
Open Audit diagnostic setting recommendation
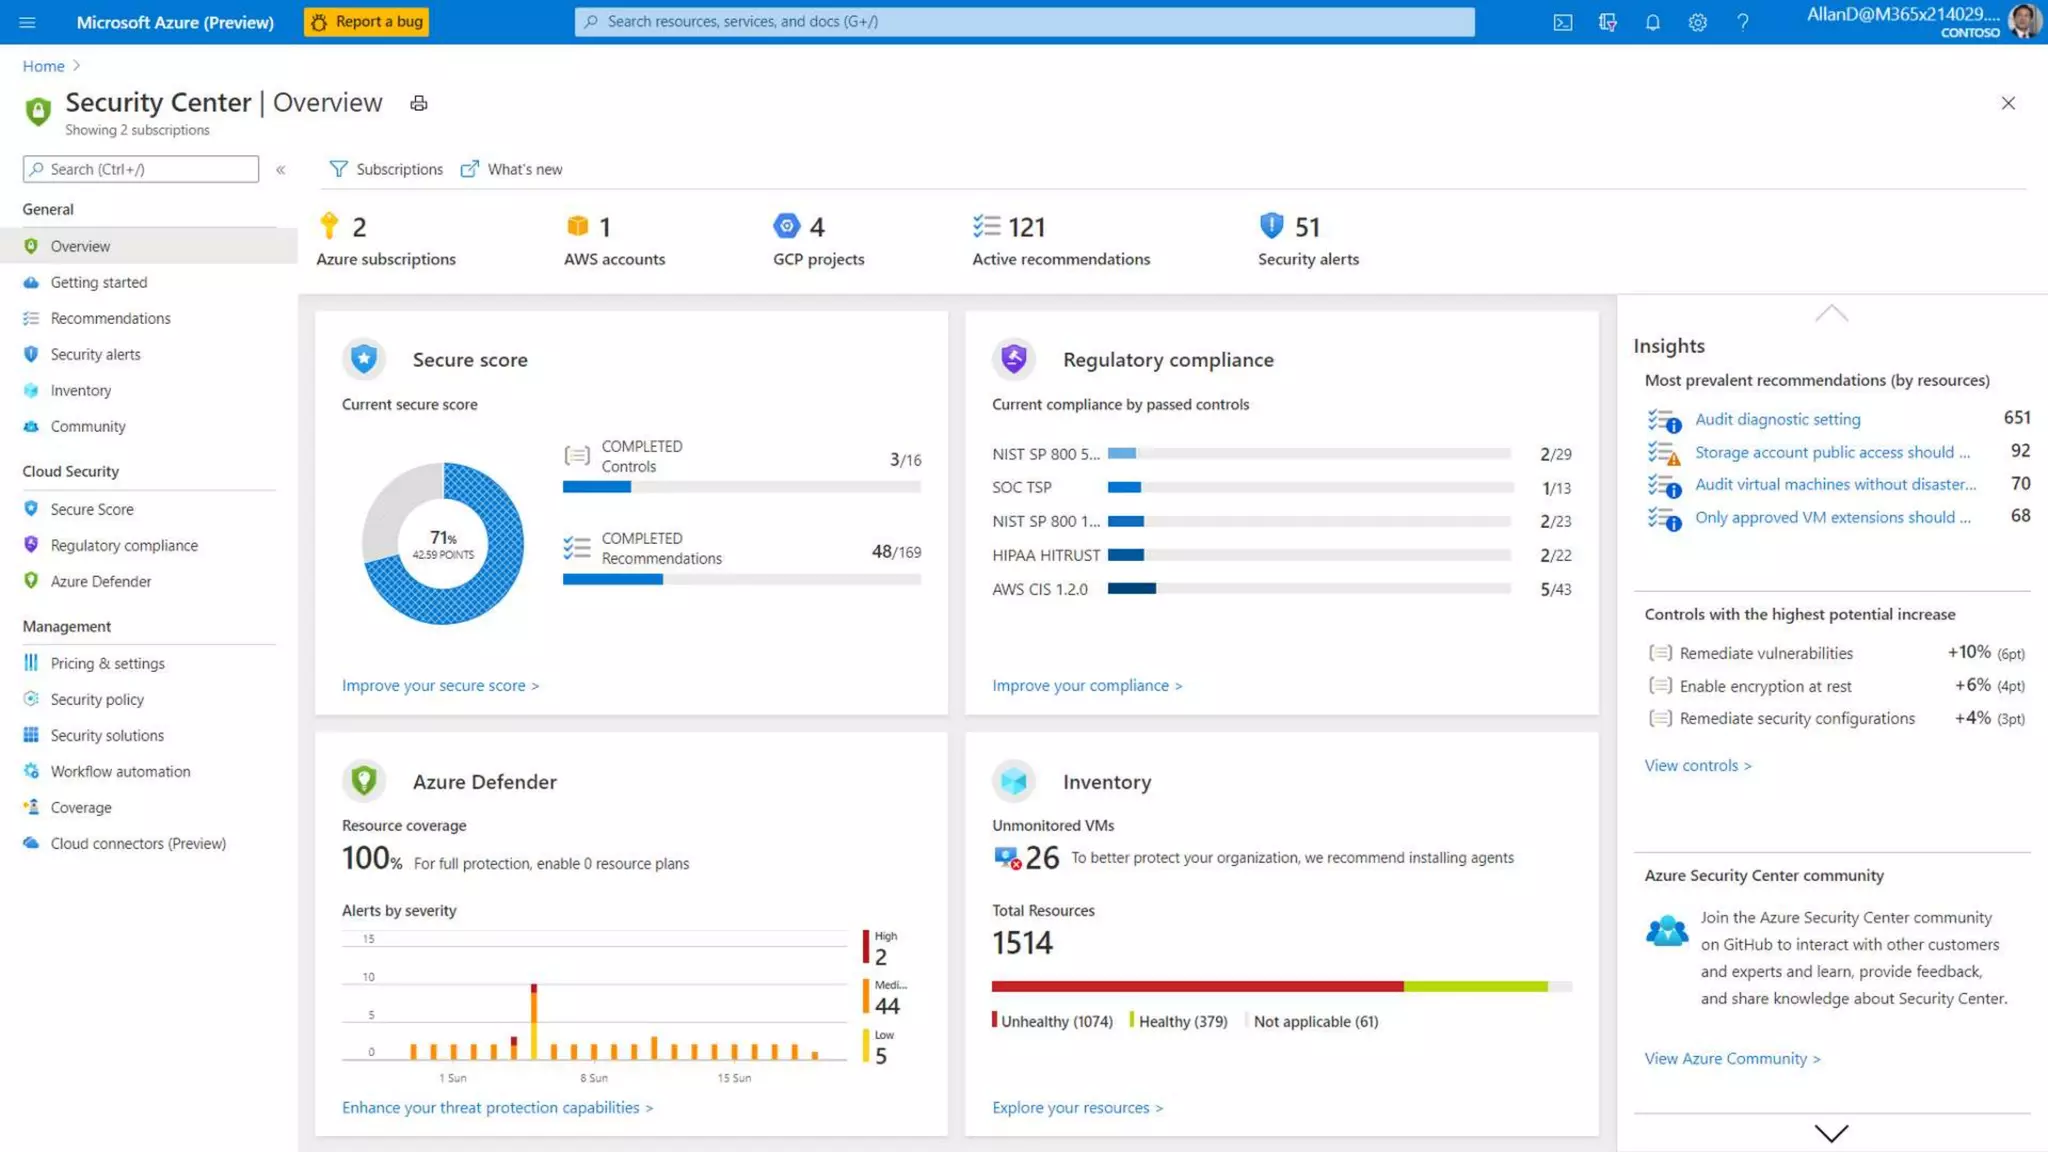tap(1777, 419)
